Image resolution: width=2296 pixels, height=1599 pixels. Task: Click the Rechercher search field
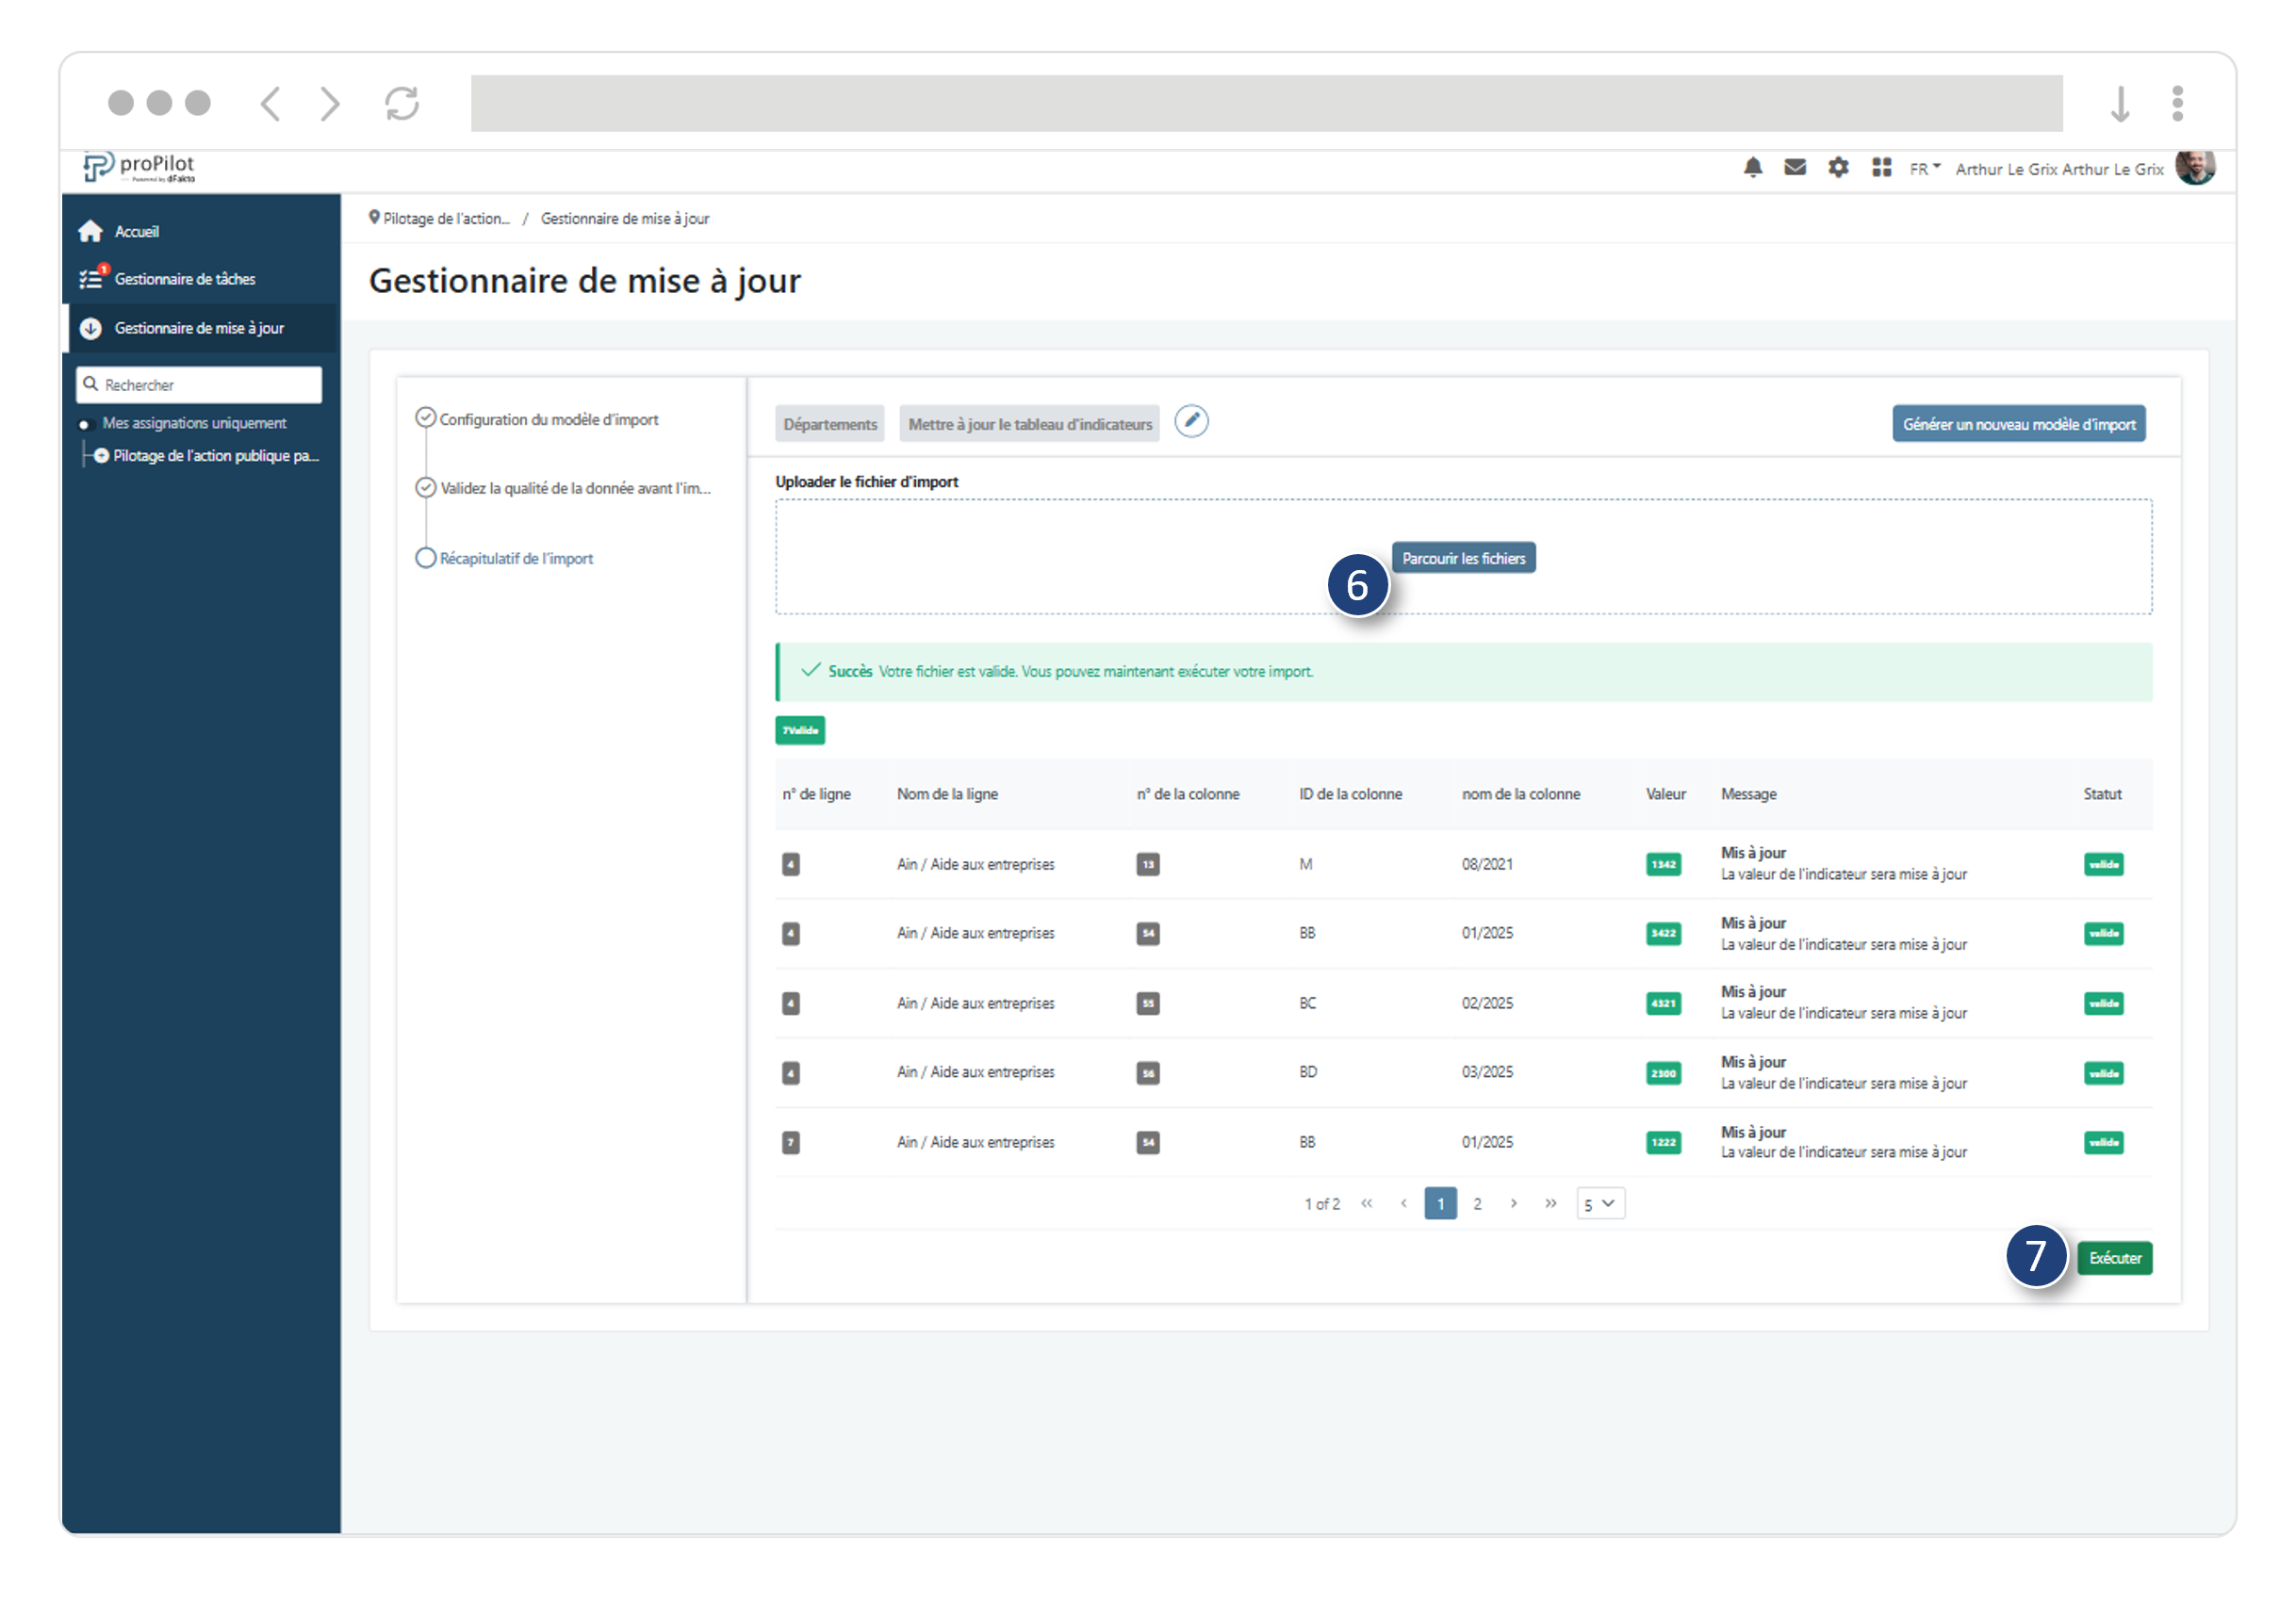200,385
